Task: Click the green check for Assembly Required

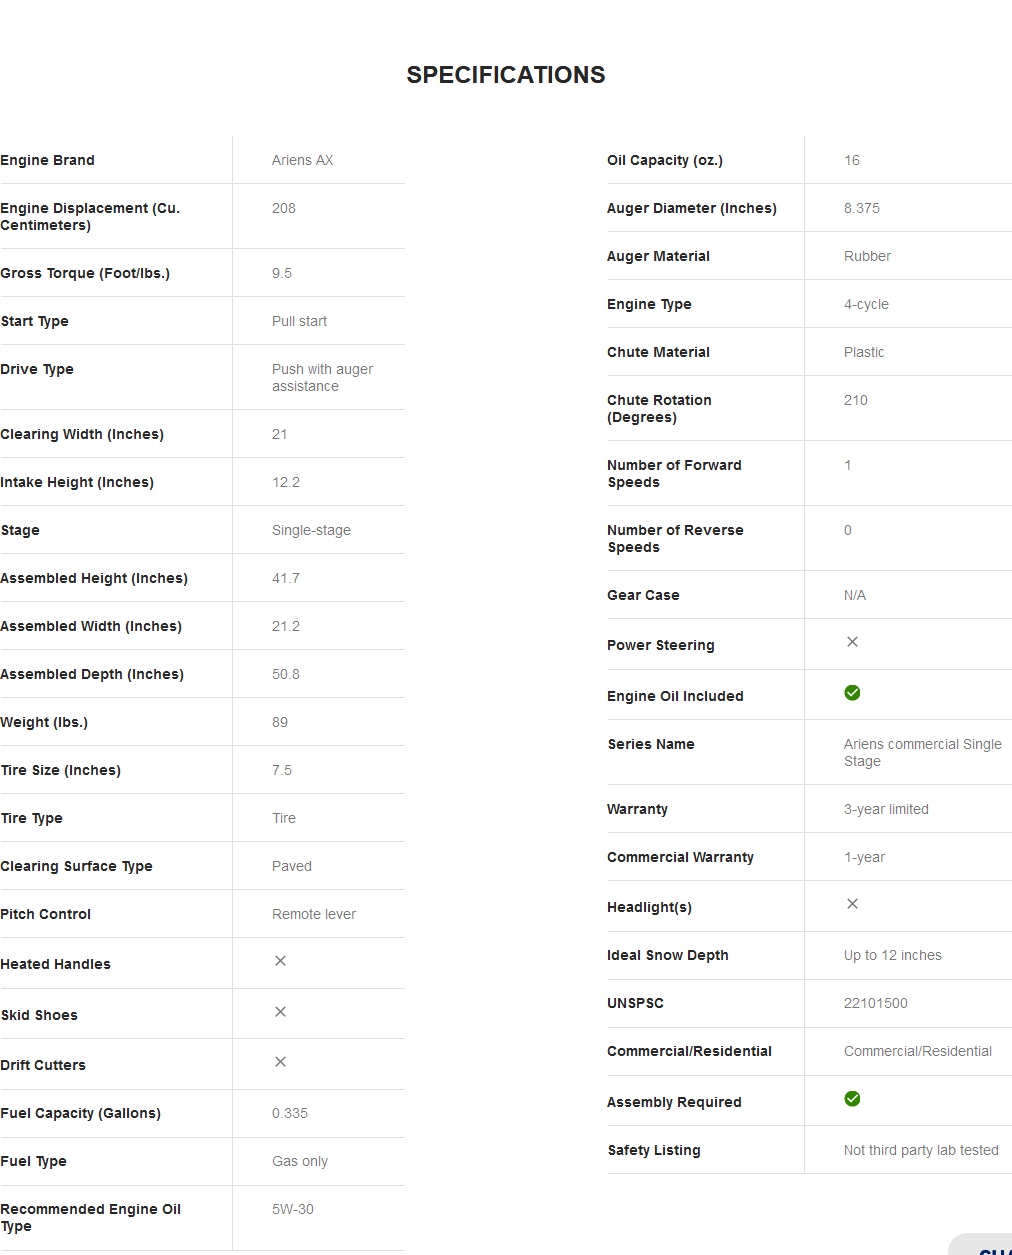Action: [852, 1099]
